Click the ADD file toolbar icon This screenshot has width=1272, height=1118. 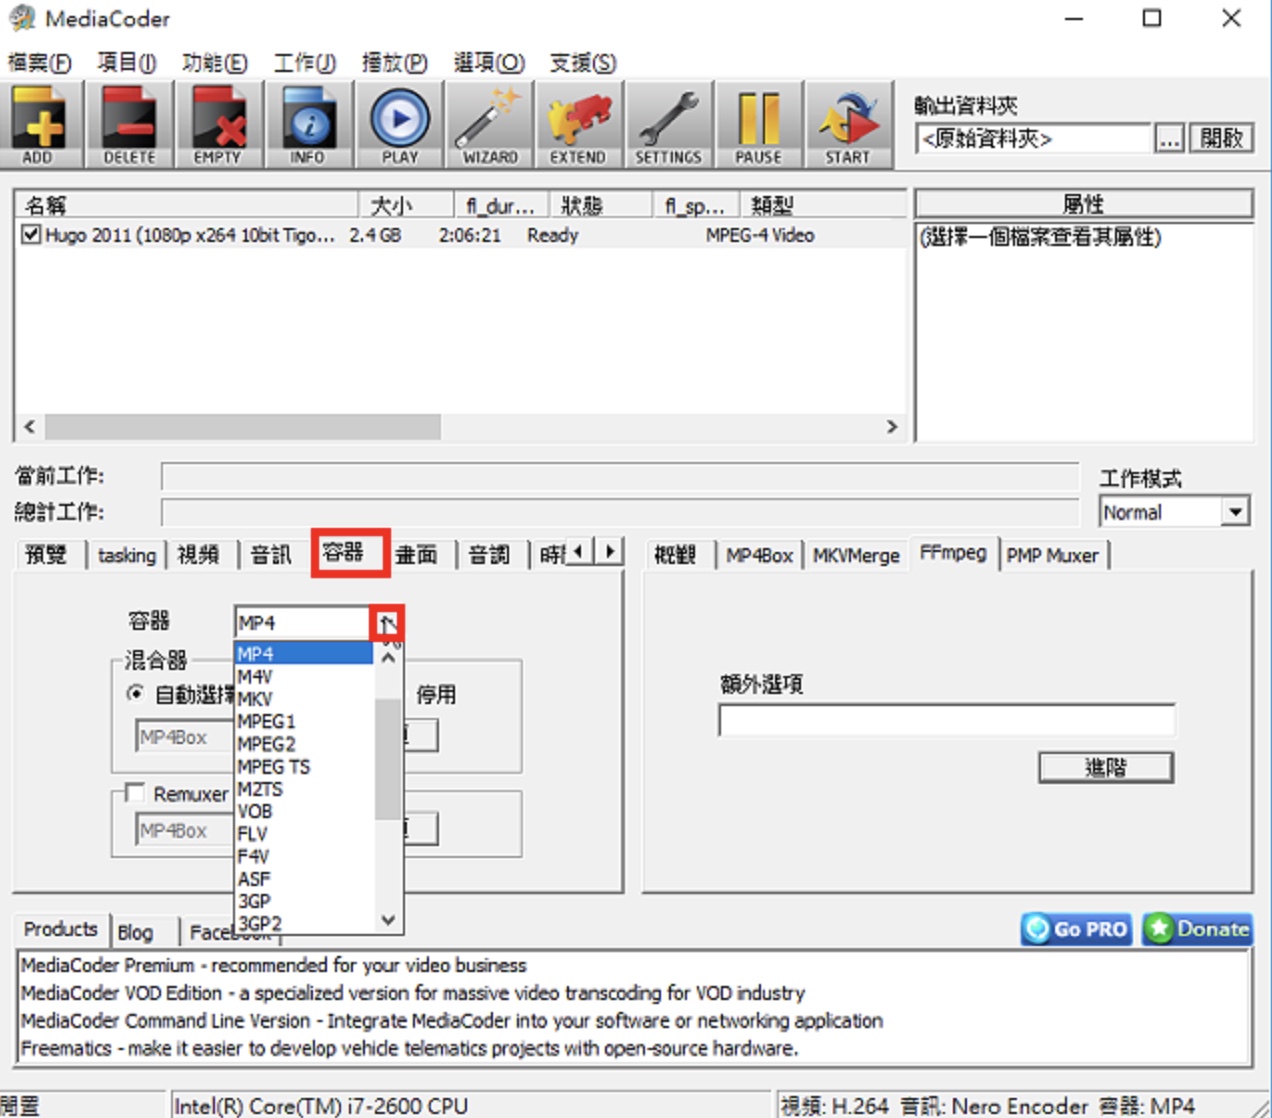(x=39, y=125)
